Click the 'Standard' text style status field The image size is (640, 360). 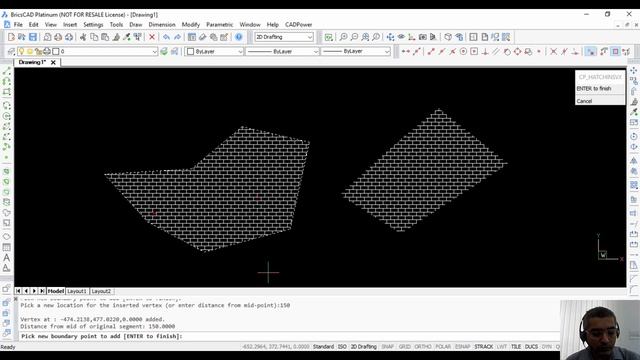tap(323, 347)
